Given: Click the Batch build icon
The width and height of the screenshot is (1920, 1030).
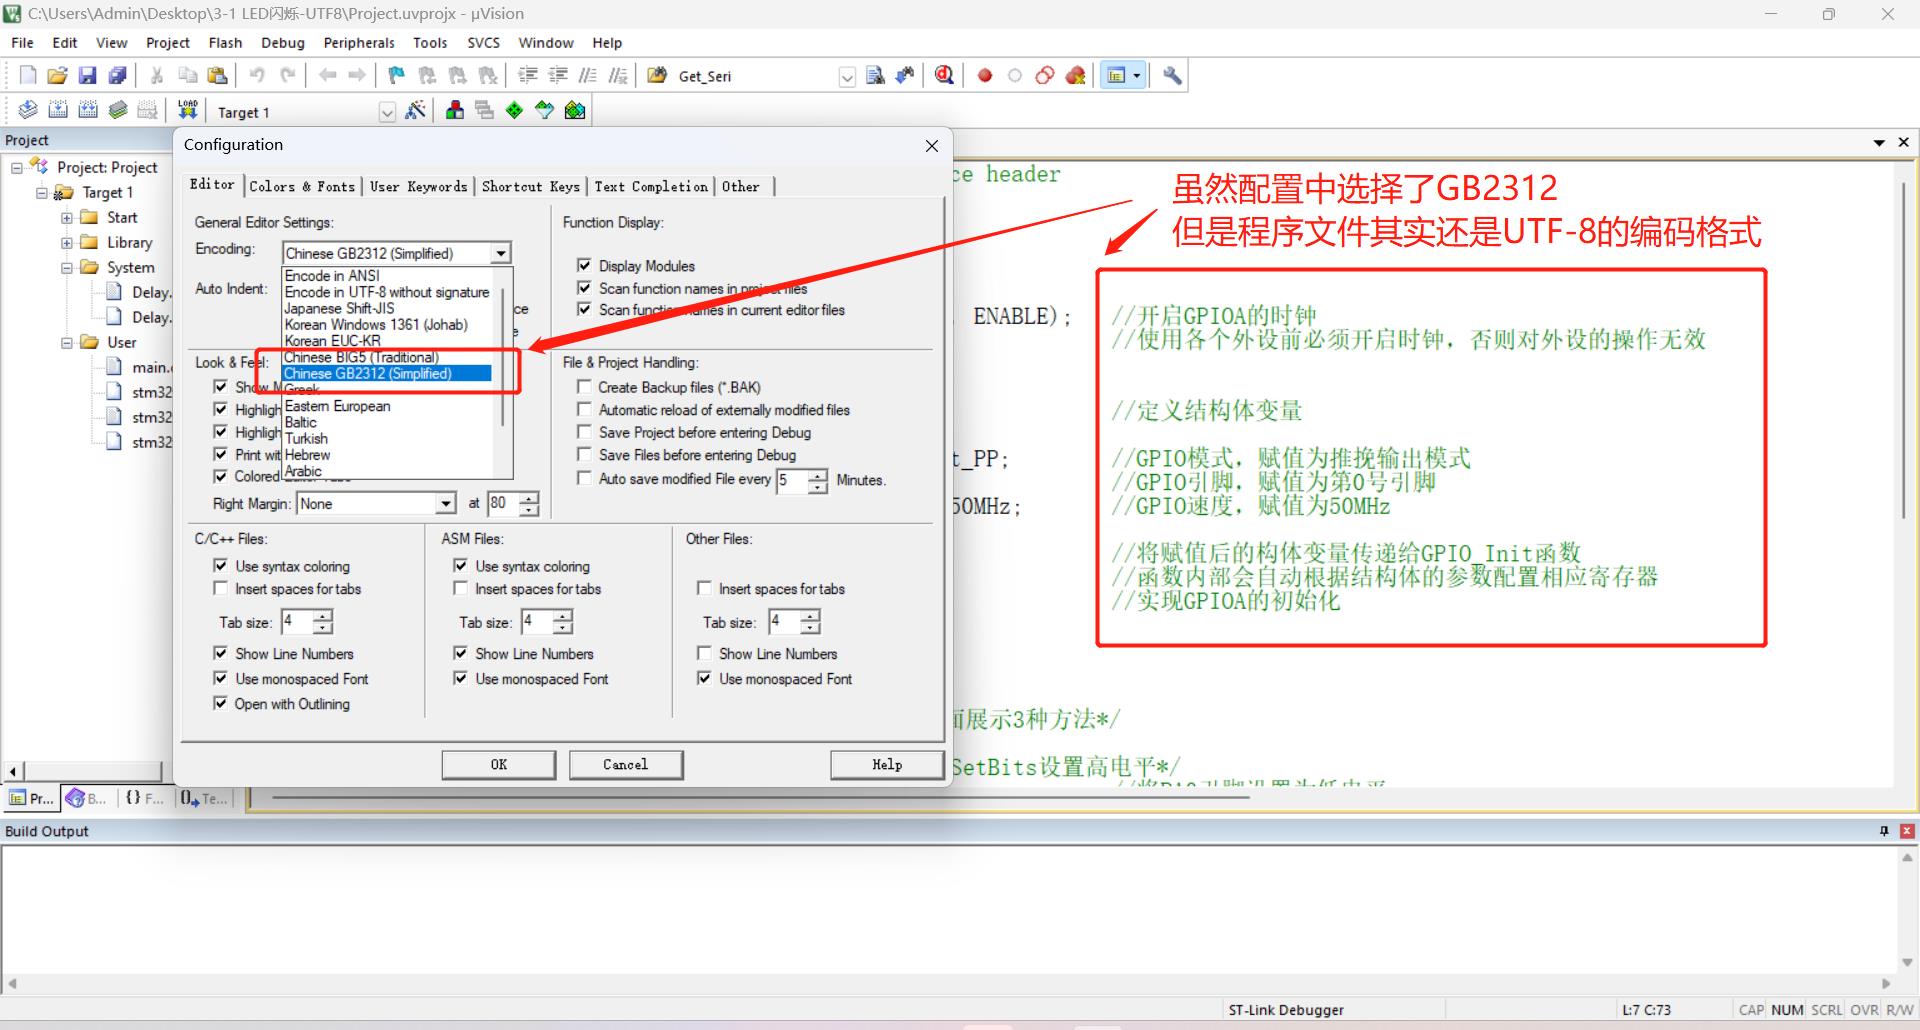Looking at the screenshot, I should (118, 110).
